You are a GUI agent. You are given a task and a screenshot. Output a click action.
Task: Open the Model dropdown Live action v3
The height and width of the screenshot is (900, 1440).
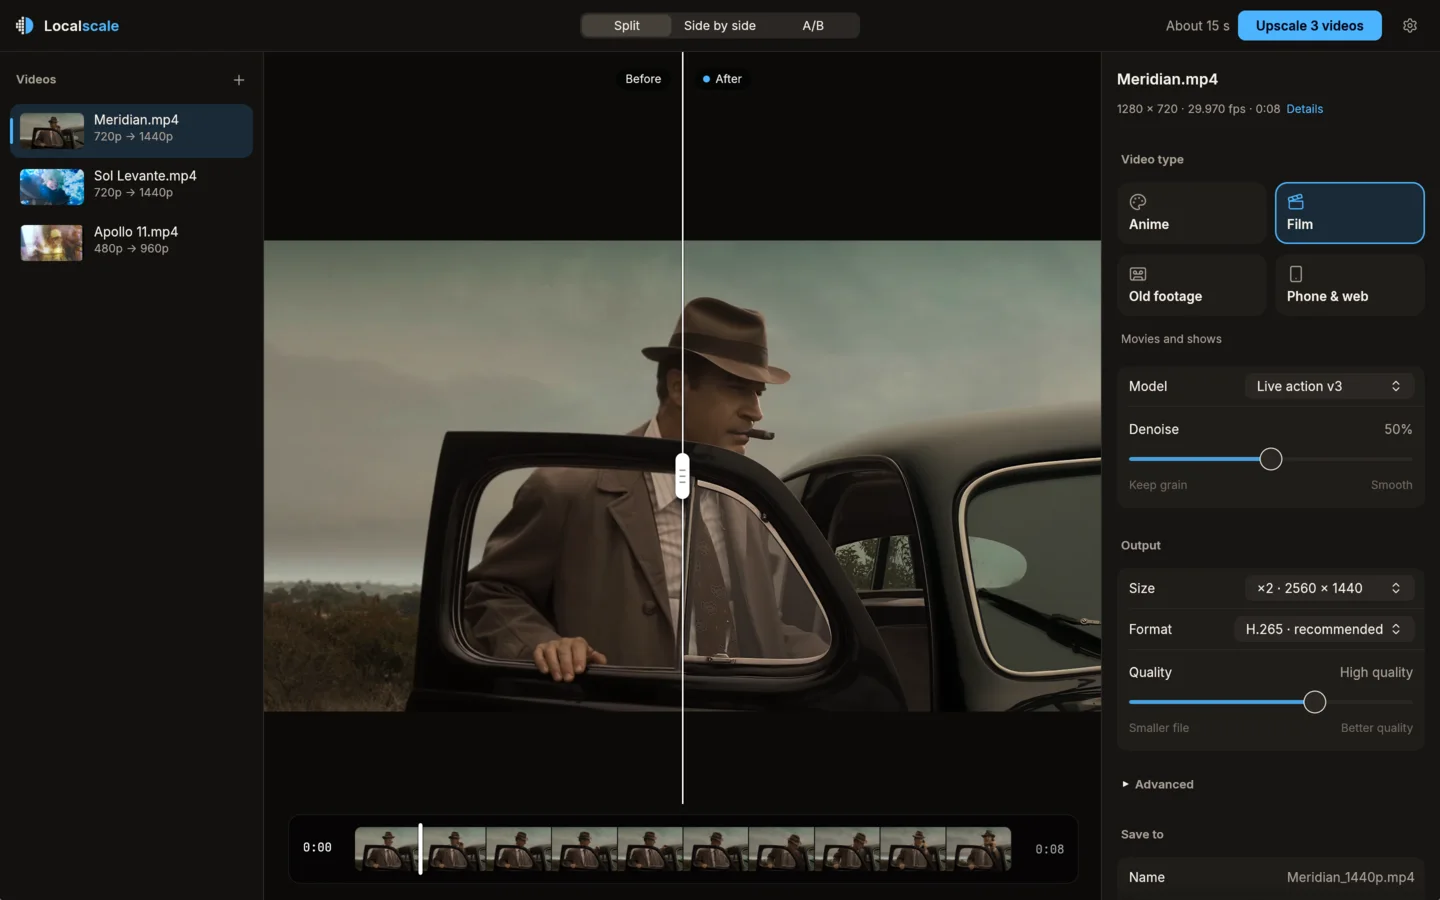point(1329,386)
